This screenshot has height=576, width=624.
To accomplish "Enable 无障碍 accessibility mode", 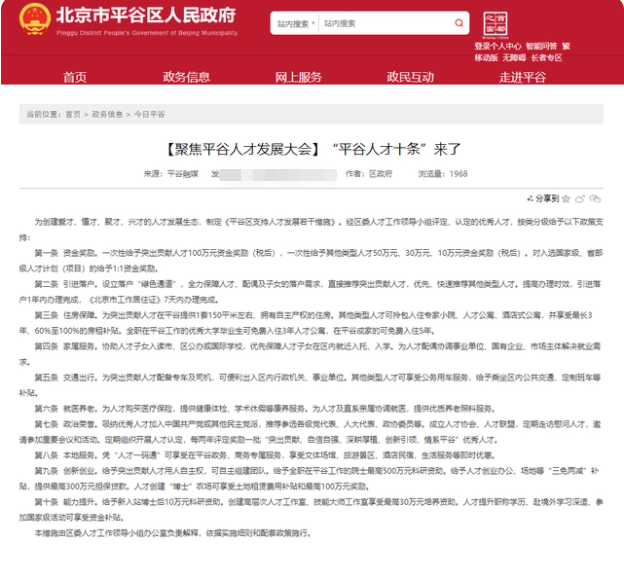I will pyautogui.click(x=514, y=58).
